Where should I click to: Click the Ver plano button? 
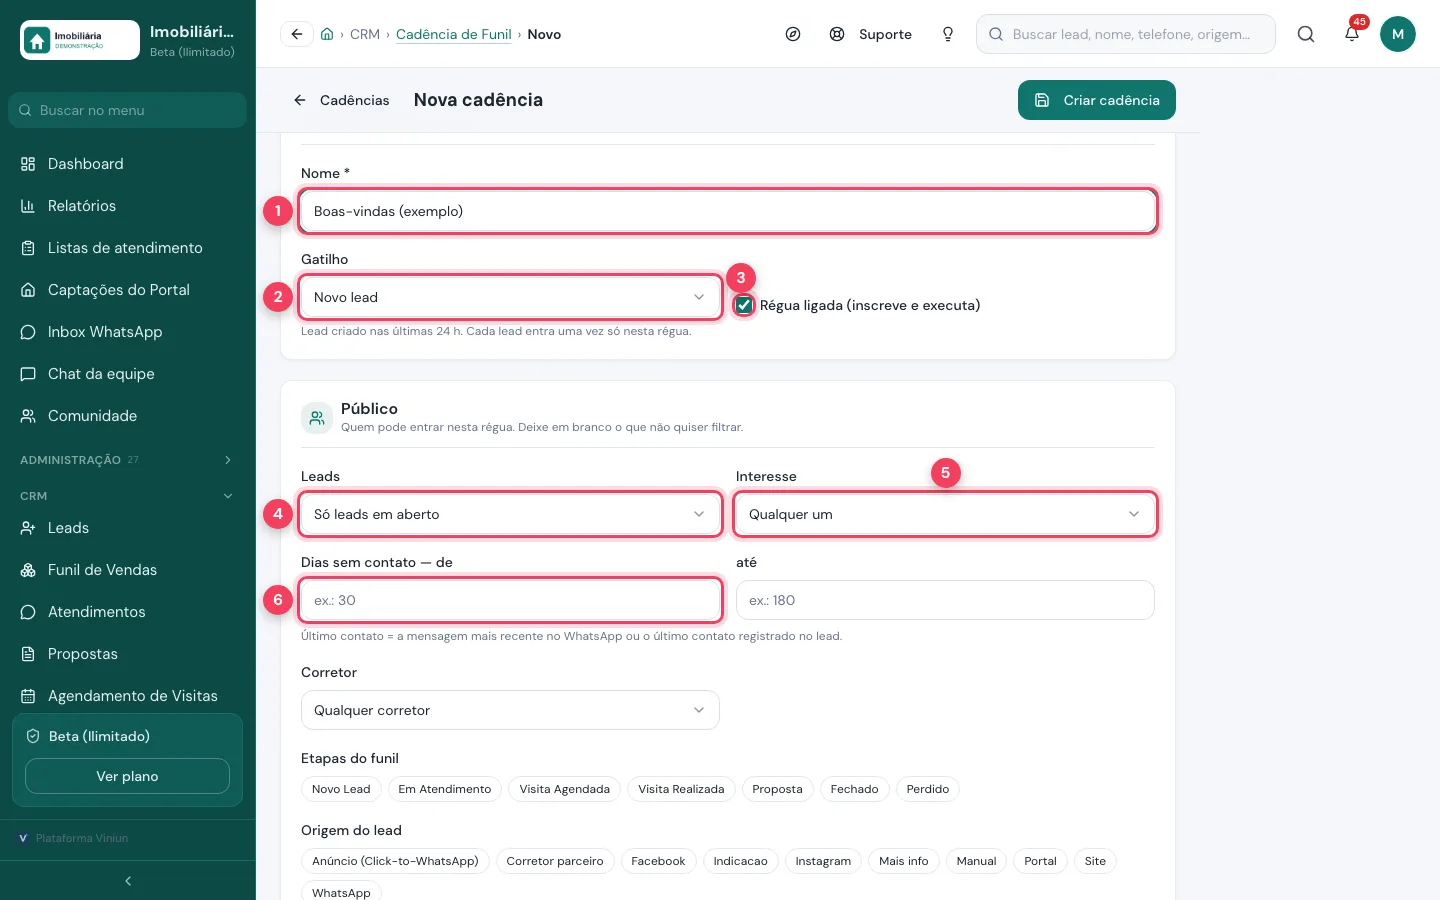(x=127, y=776)
